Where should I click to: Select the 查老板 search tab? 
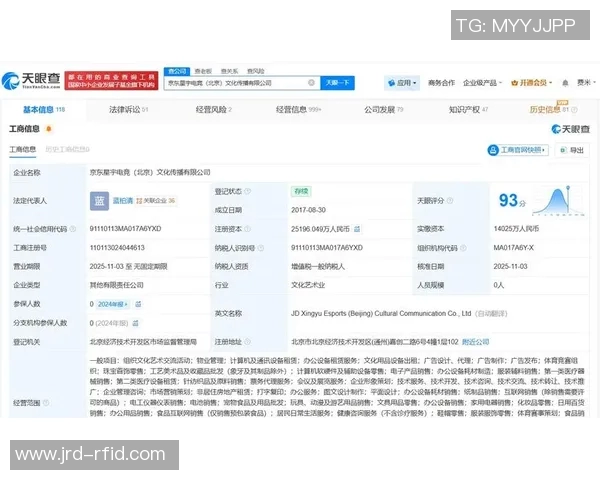pyautogui.click(x=203, y=71)
